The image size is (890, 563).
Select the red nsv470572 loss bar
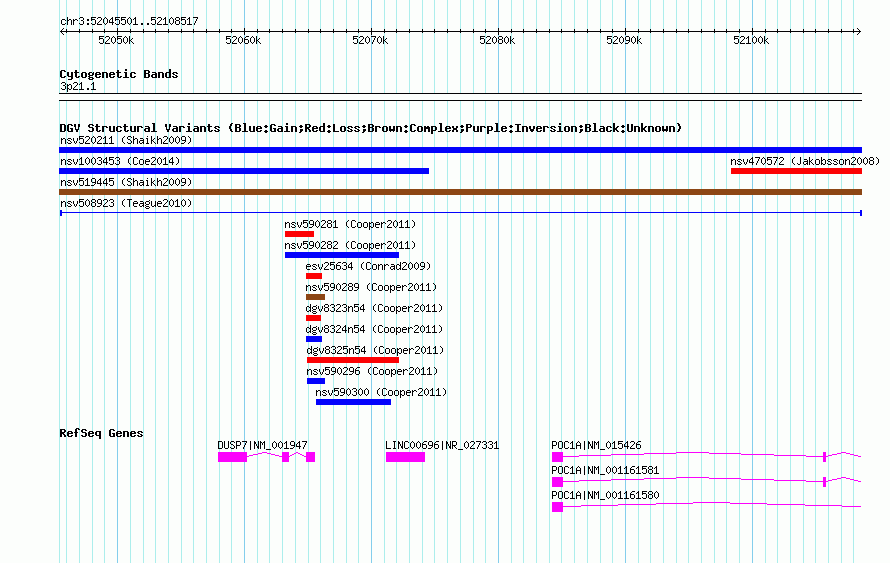(796, 171)
